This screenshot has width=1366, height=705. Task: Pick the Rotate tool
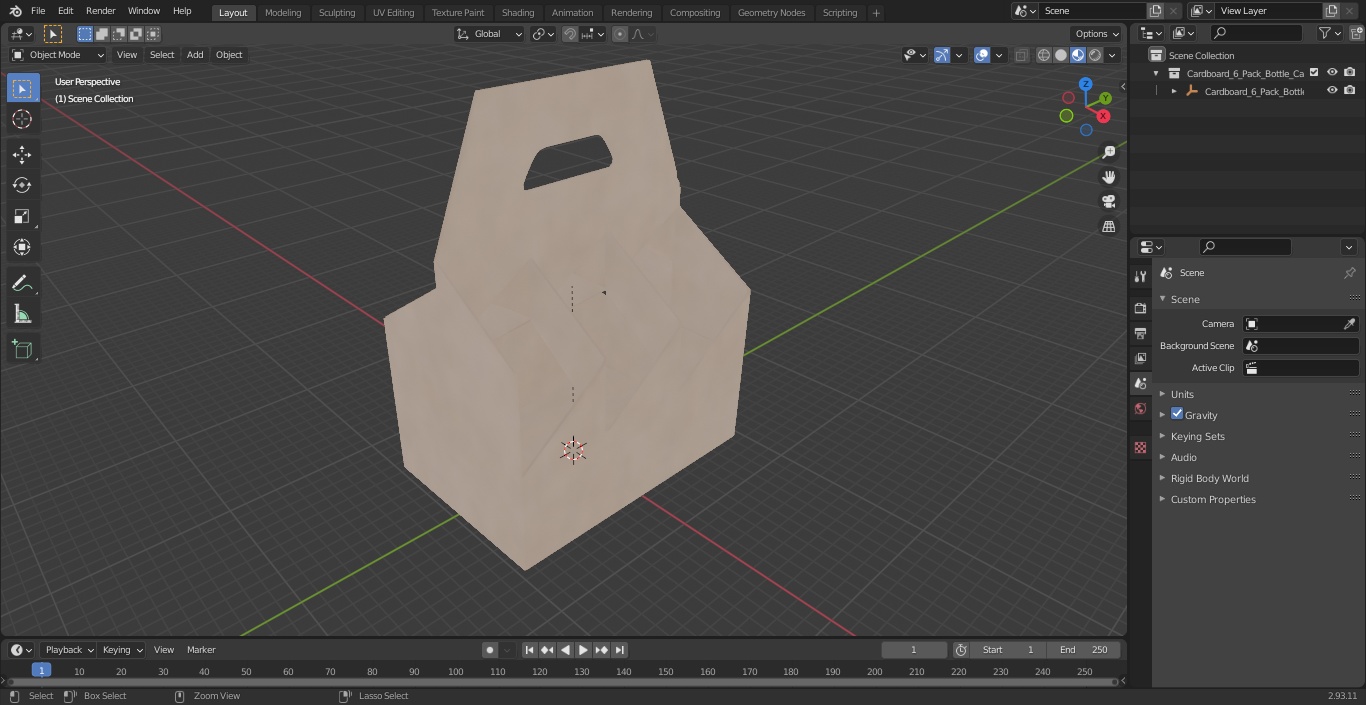click(x=22, y=185)
